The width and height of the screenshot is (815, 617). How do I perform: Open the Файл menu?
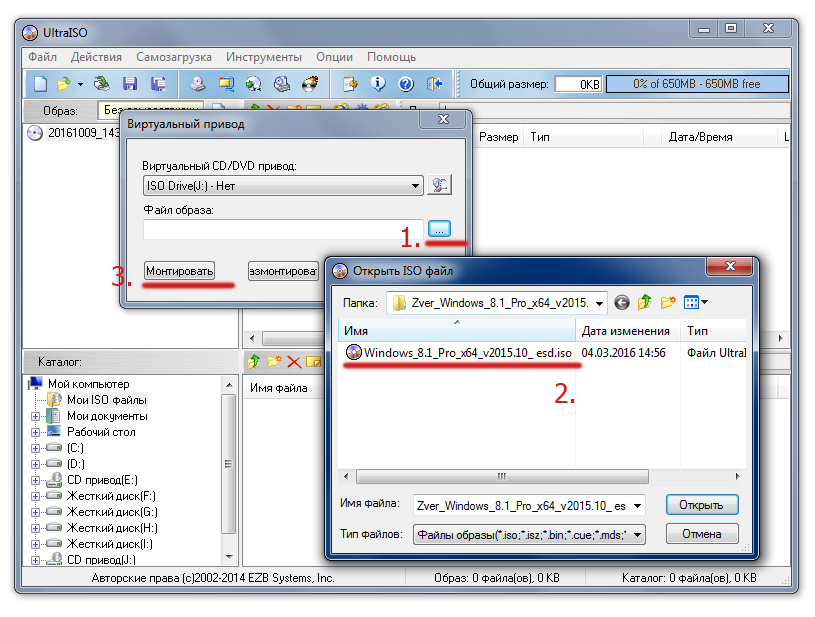point(42,57)
